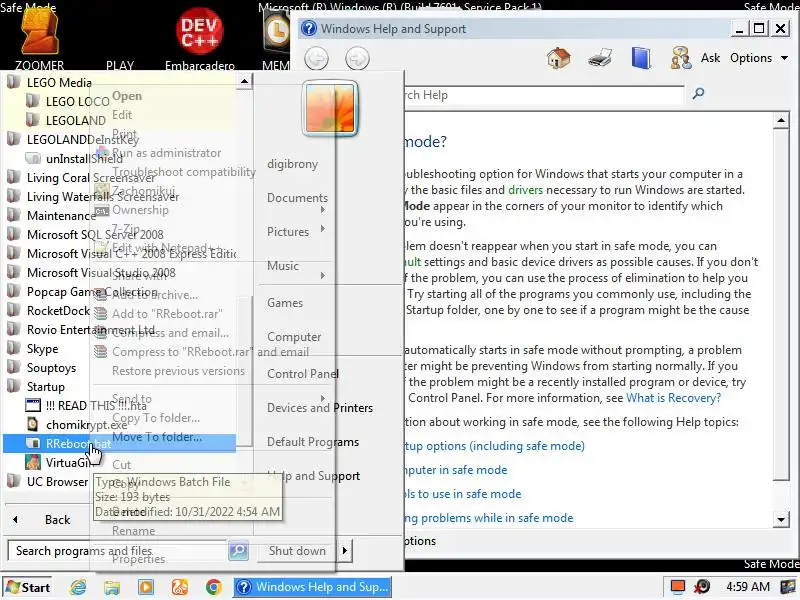Open the Help home icon
800x600 pixels.
[x=558, y=58]
